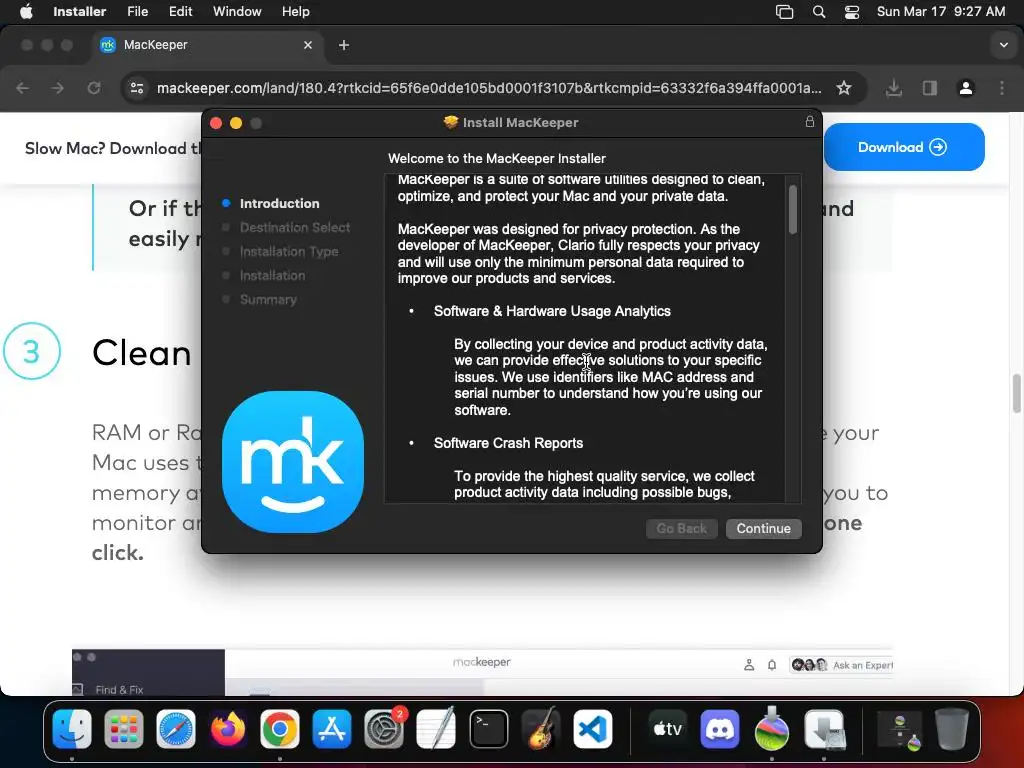Toggle the Chrome side panel icon
The width and height of the screenshot is (1024, 768).
pos(930,88)
